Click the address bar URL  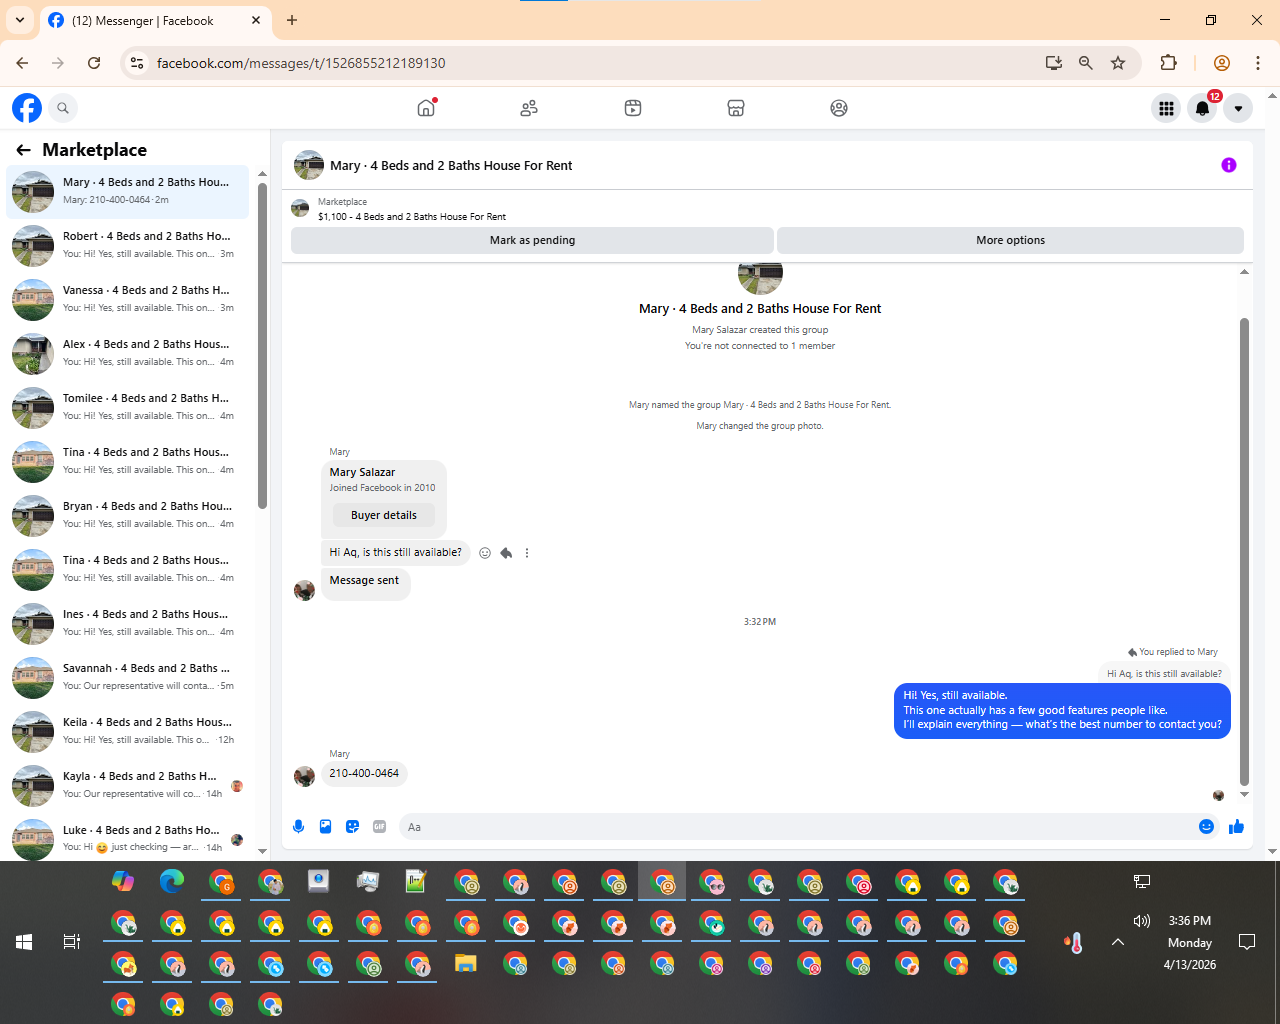click(x=301, y=63)
